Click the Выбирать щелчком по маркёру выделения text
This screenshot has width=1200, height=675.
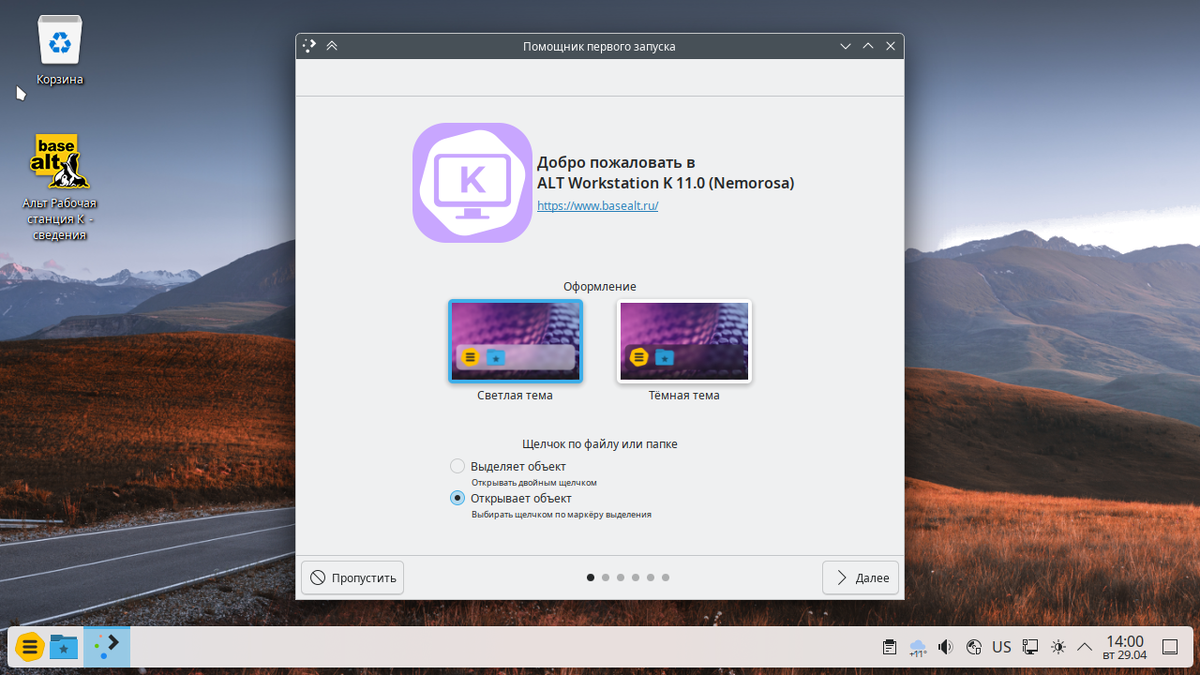pyautogui.click(x=562, y=514)
